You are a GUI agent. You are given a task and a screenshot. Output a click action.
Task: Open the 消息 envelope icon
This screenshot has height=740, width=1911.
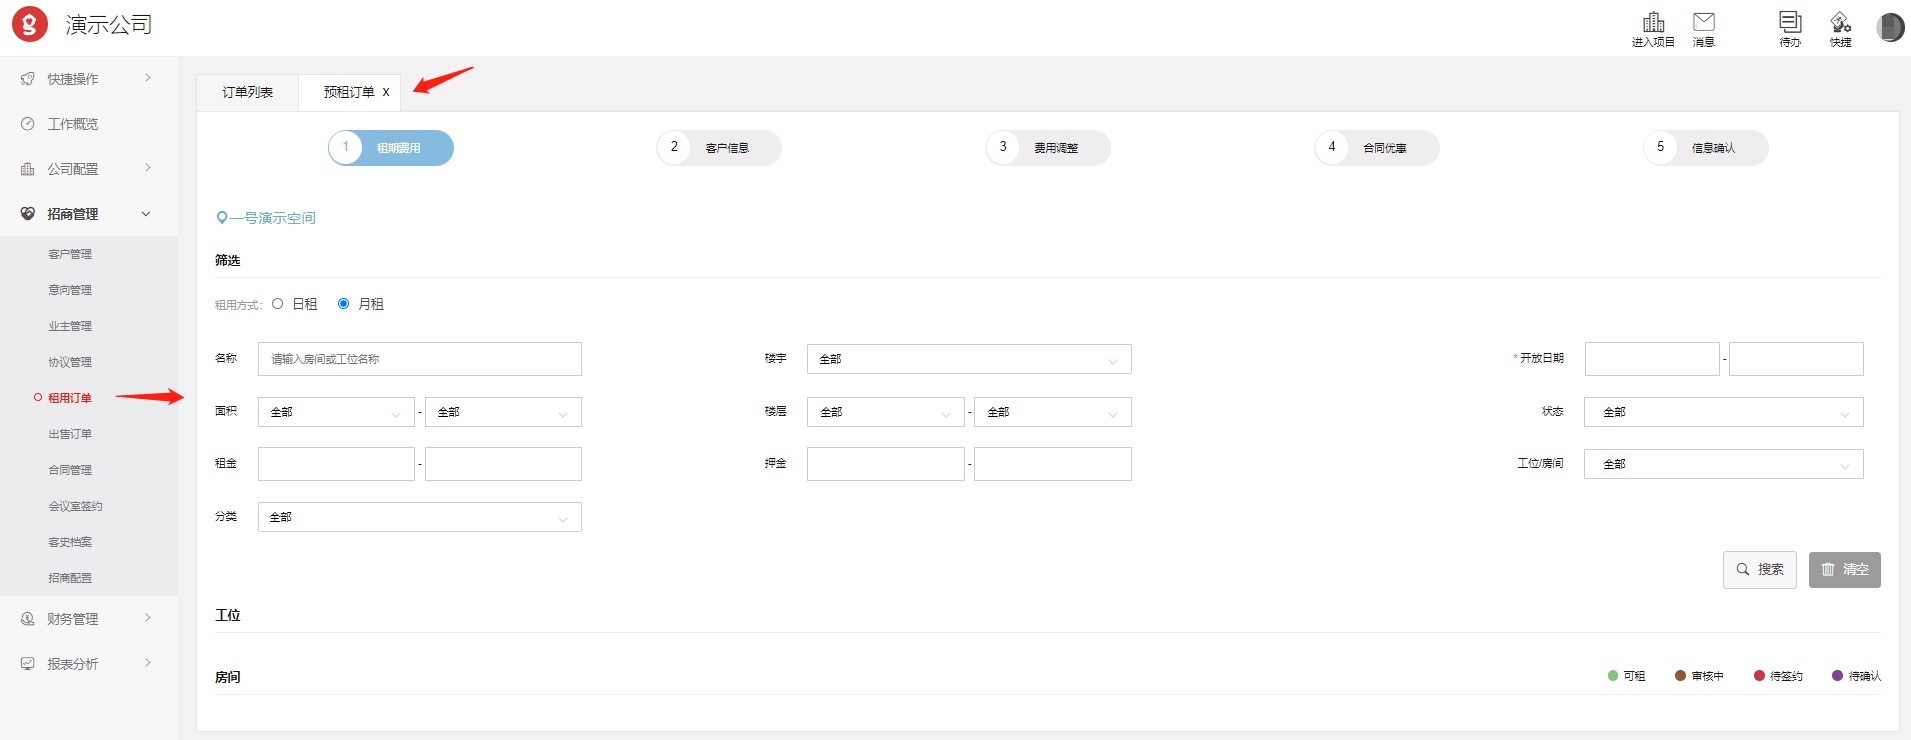tap(1703, 22)
